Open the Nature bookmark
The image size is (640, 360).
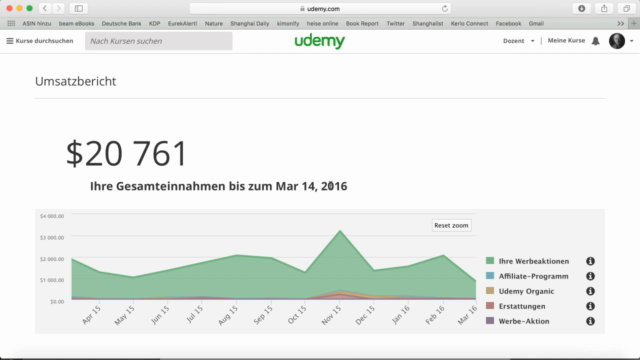[214, 24]
